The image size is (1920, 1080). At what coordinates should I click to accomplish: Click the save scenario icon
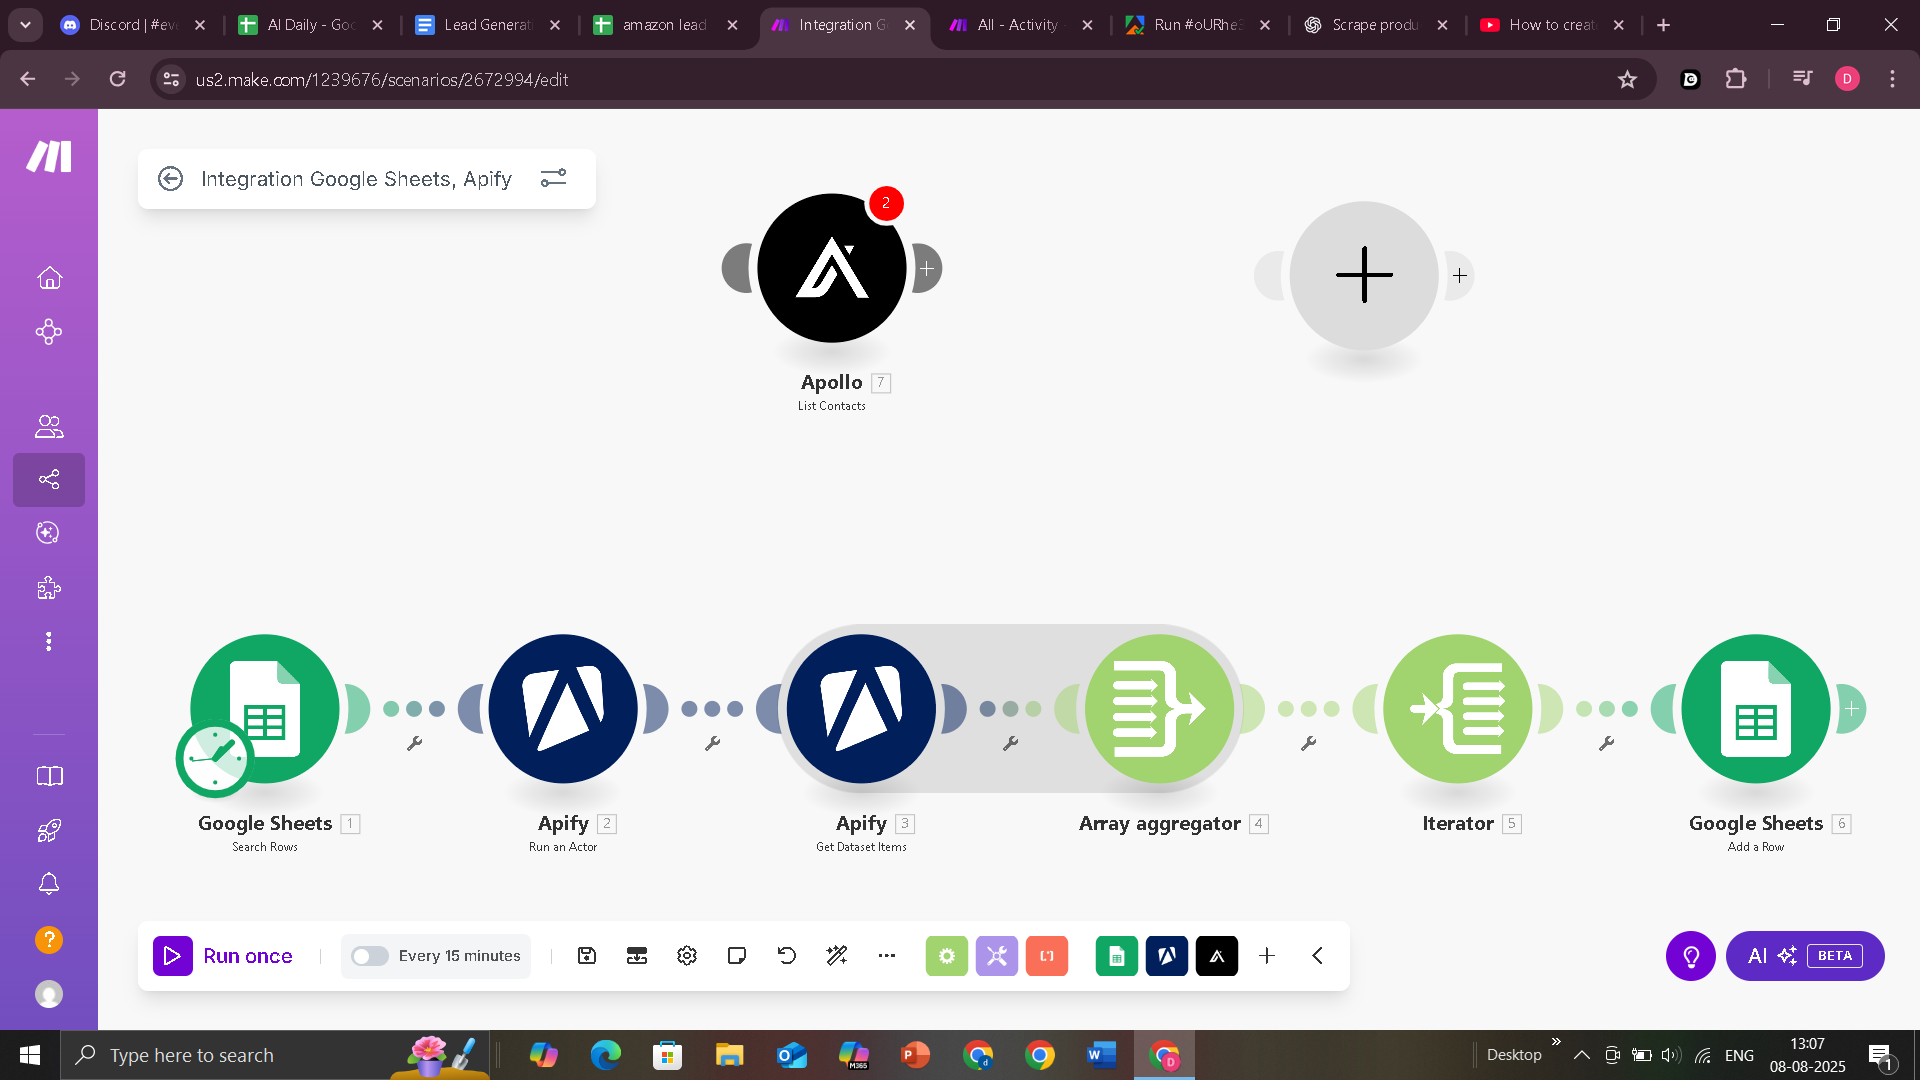pos(587,956)
